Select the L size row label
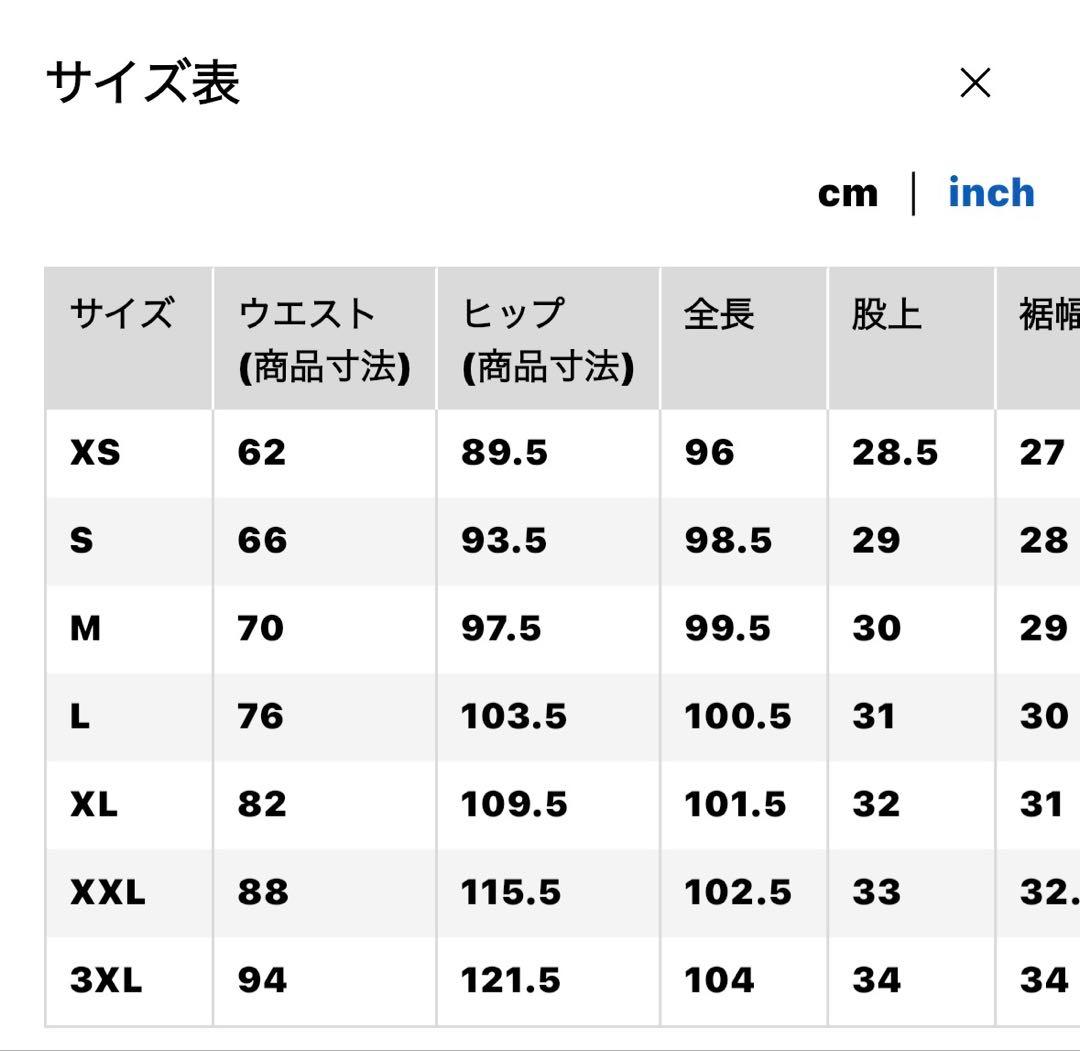 click(x=80, y=716)
